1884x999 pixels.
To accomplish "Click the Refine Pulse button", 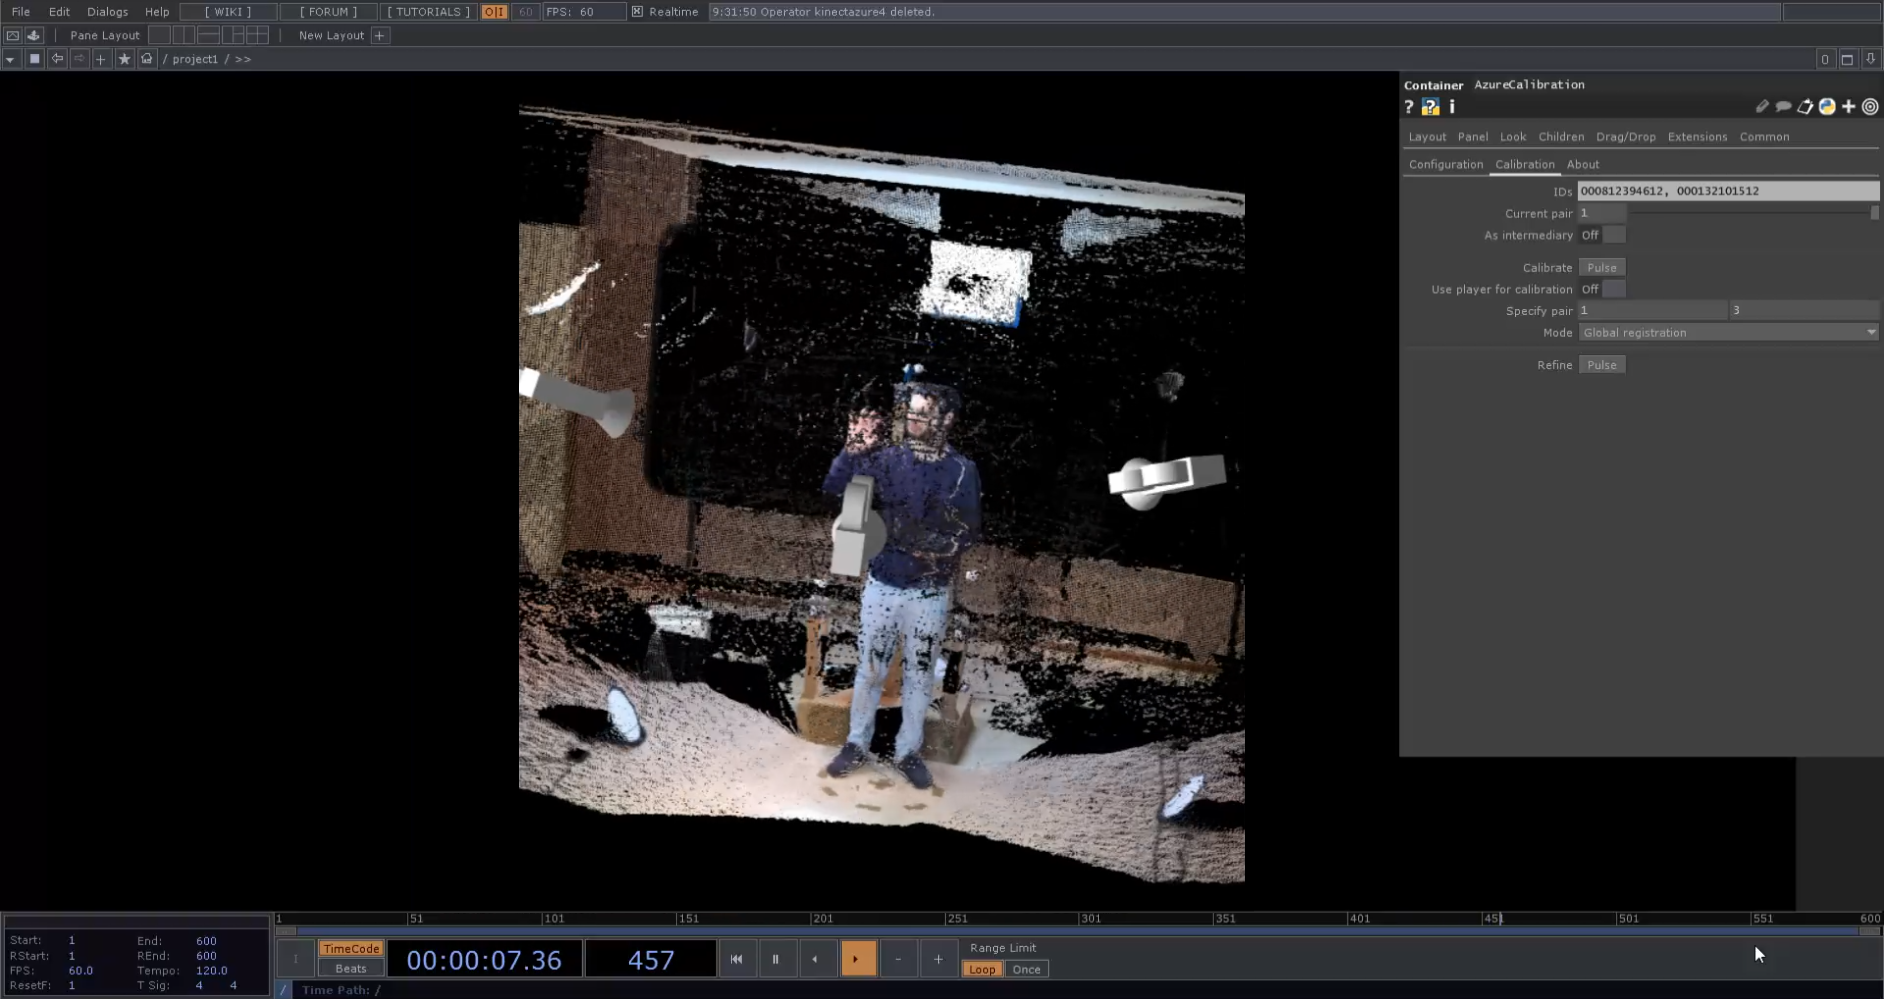I will (x=1602, y=365).
